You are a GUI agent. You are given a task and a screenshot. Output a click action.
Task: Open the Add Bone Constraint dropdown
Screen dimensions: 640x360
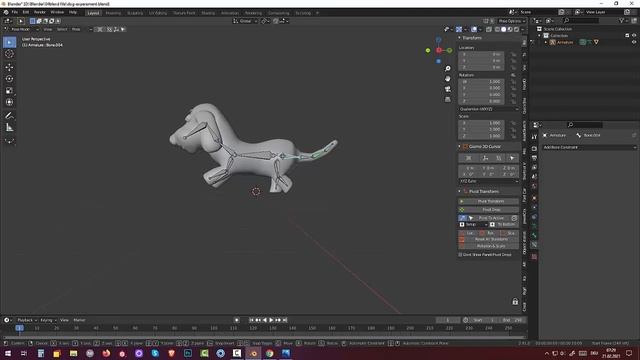point(589,147)
